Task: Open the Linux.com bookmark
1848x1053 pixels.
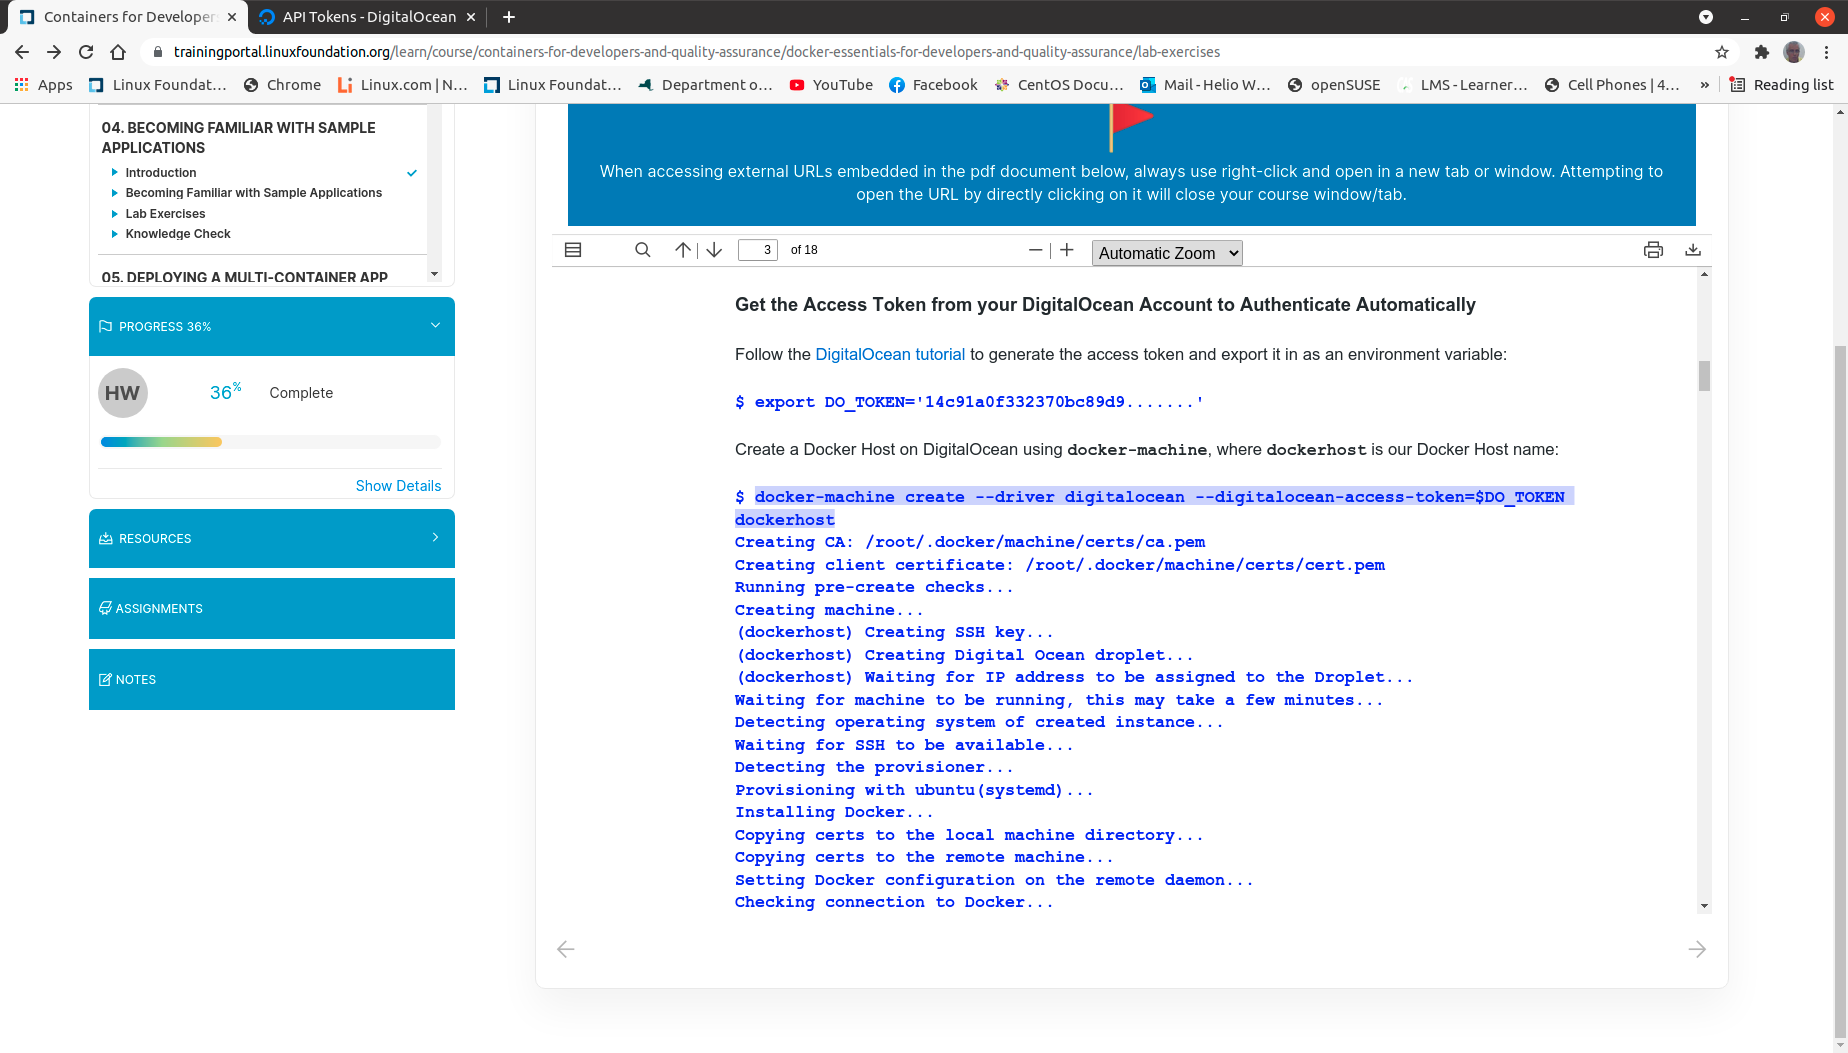Action: (402, 85)
